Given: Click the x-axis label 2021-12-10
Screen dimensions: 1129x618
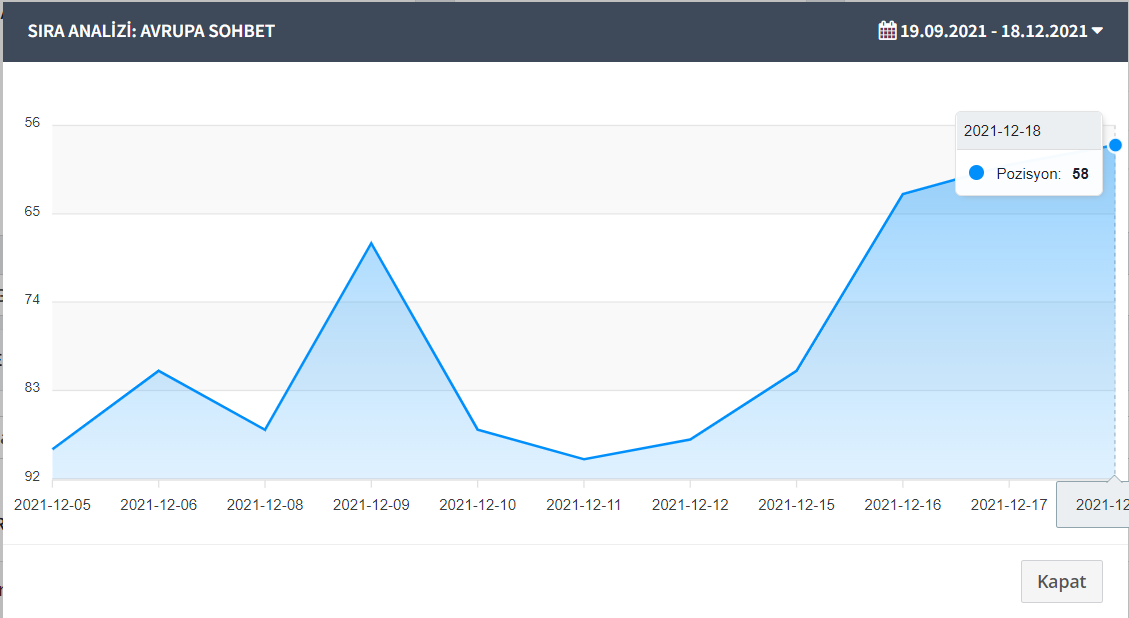Looking at the screenshot, I should [477, 505].
